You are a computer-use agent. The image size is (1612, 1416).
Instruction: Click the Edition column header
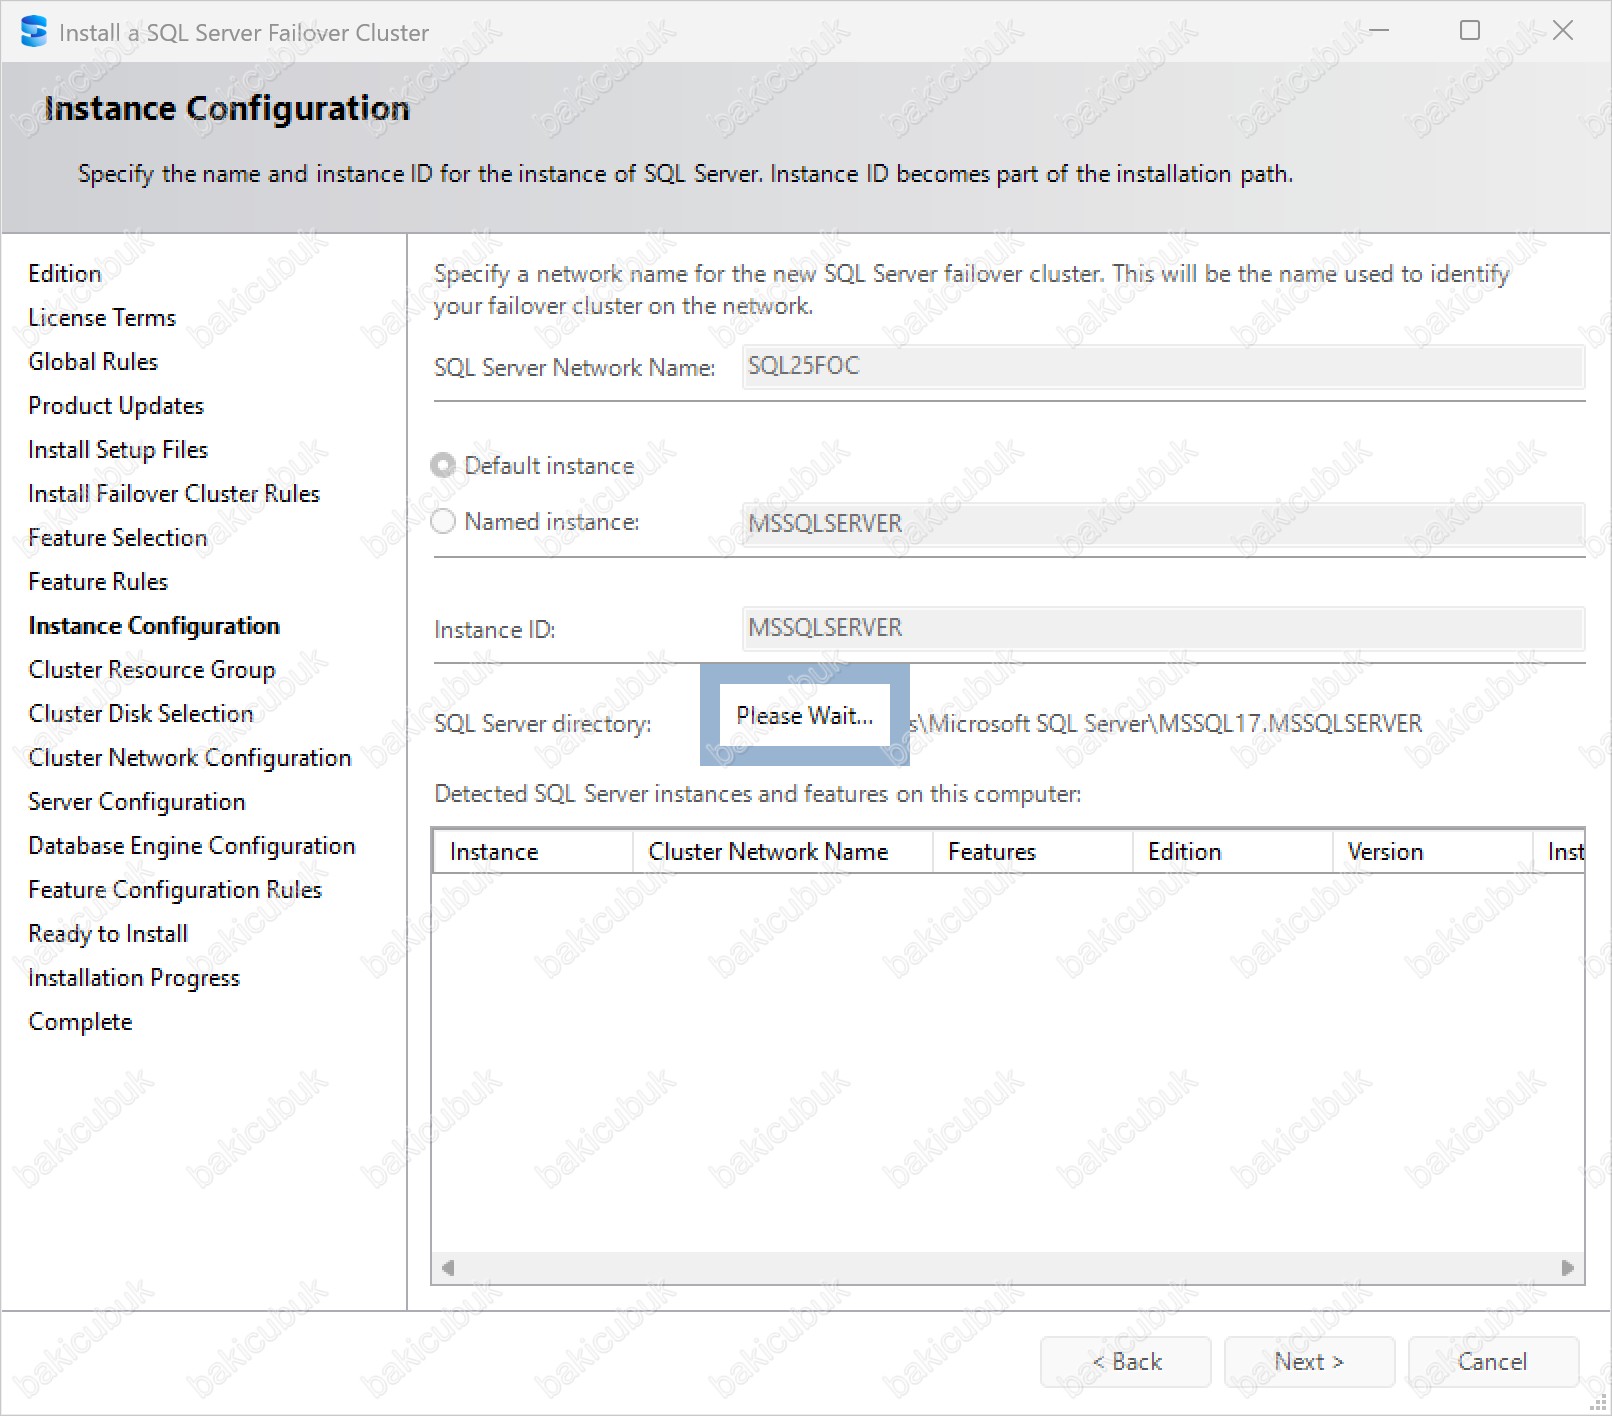pos(1232,852)
